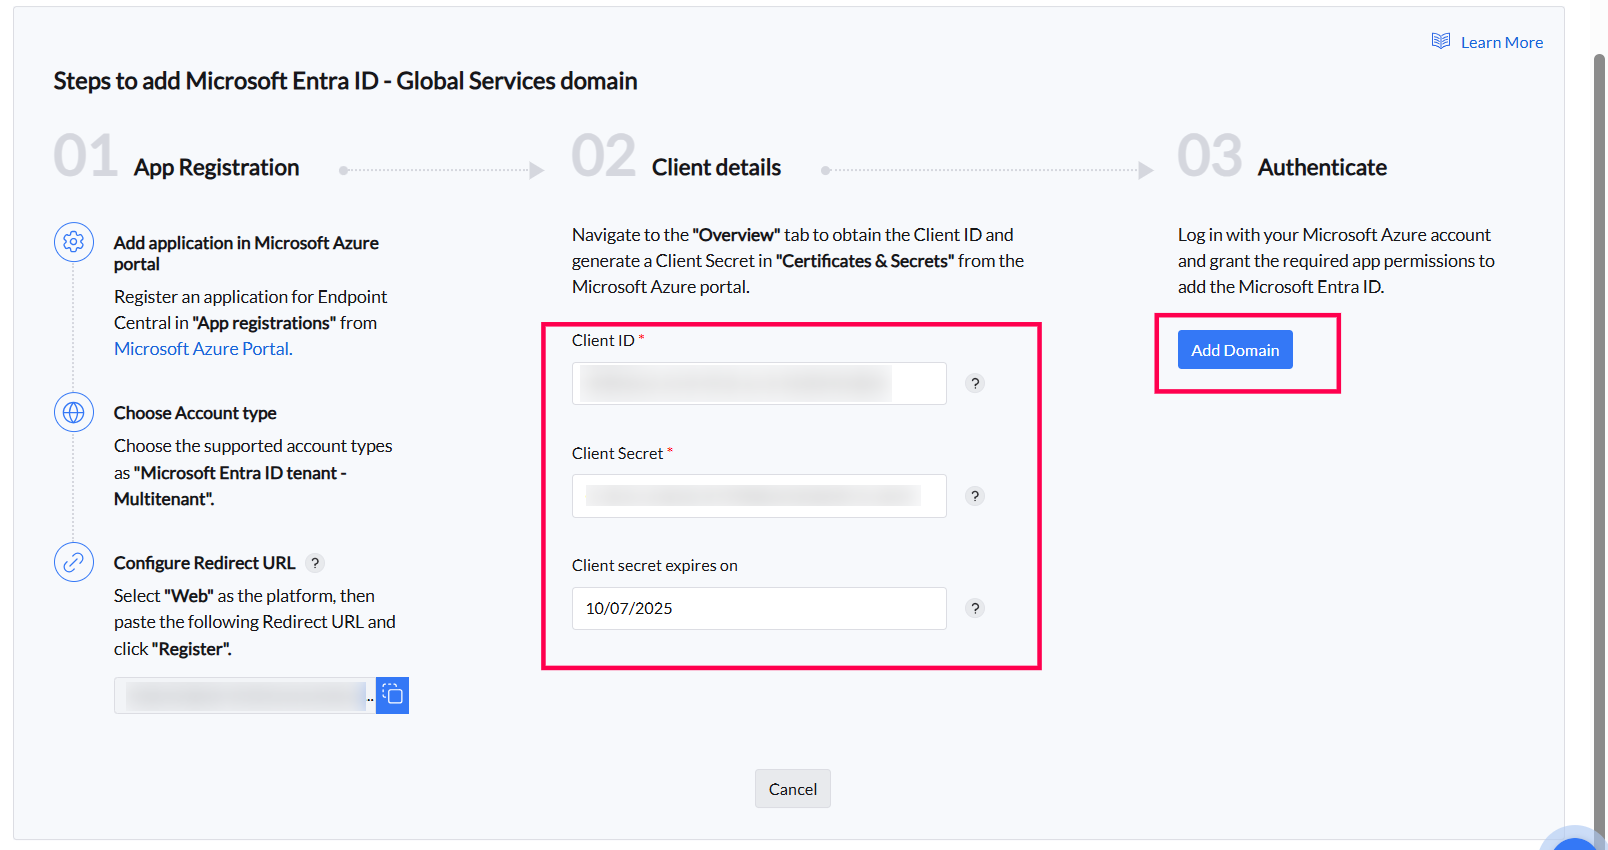Click the Learn More book icon
Viewport: 1608px width, 850px height.
coord(1440,41)
